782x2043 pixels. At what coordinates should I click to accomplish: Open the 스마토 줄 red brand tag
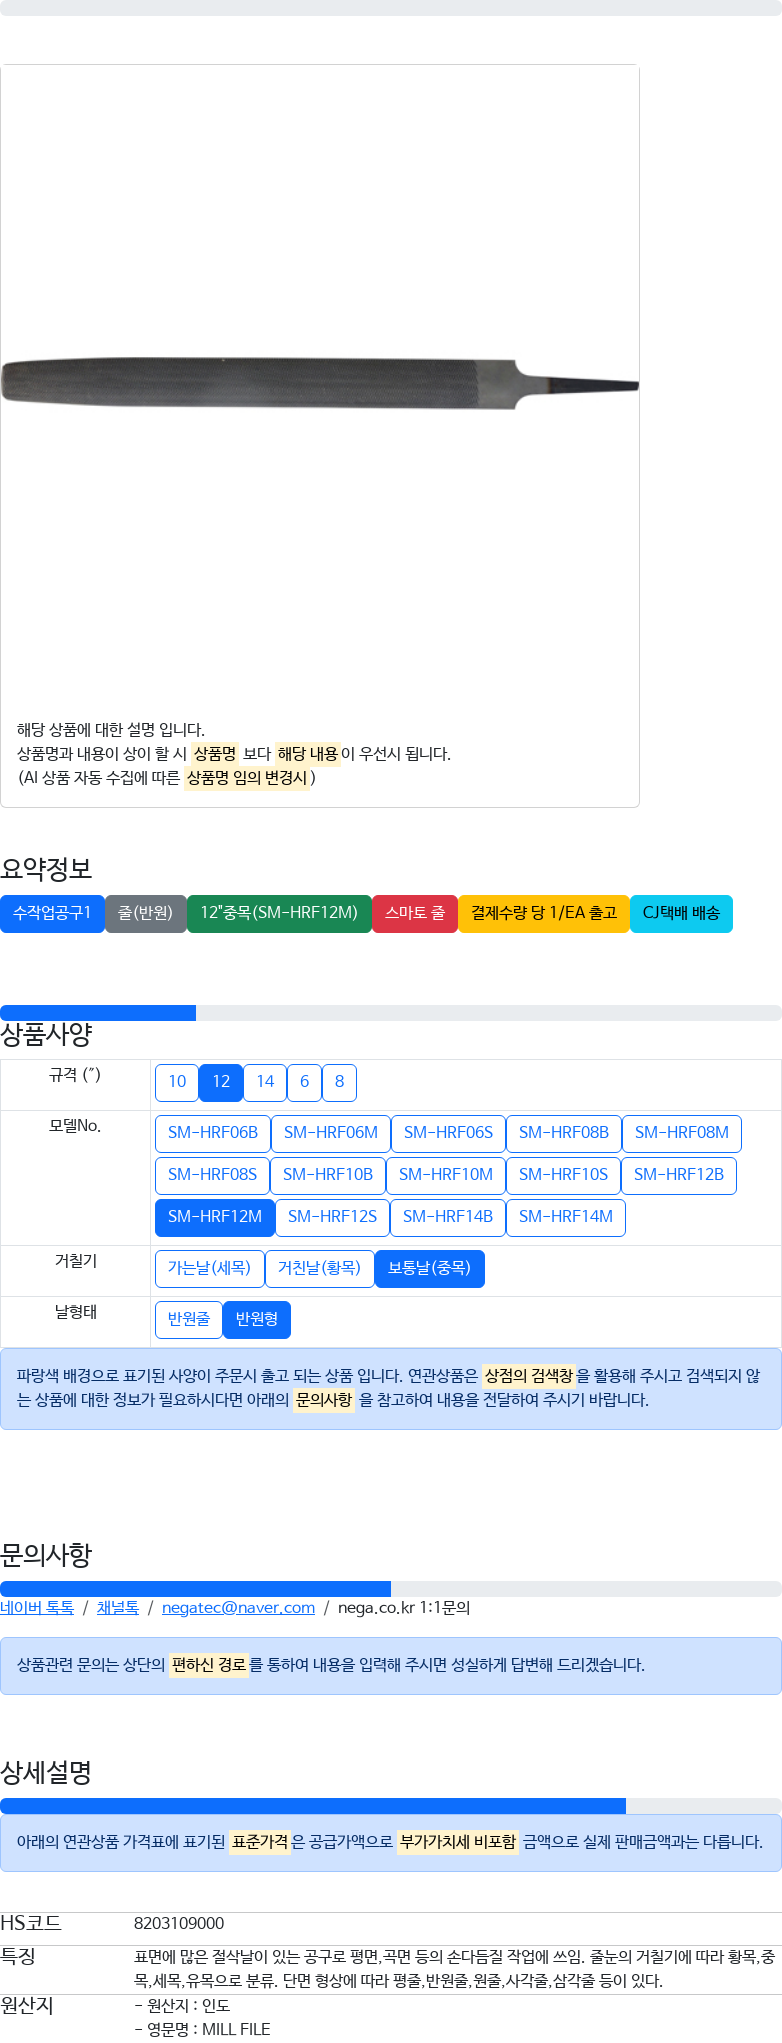pos(415,913)
